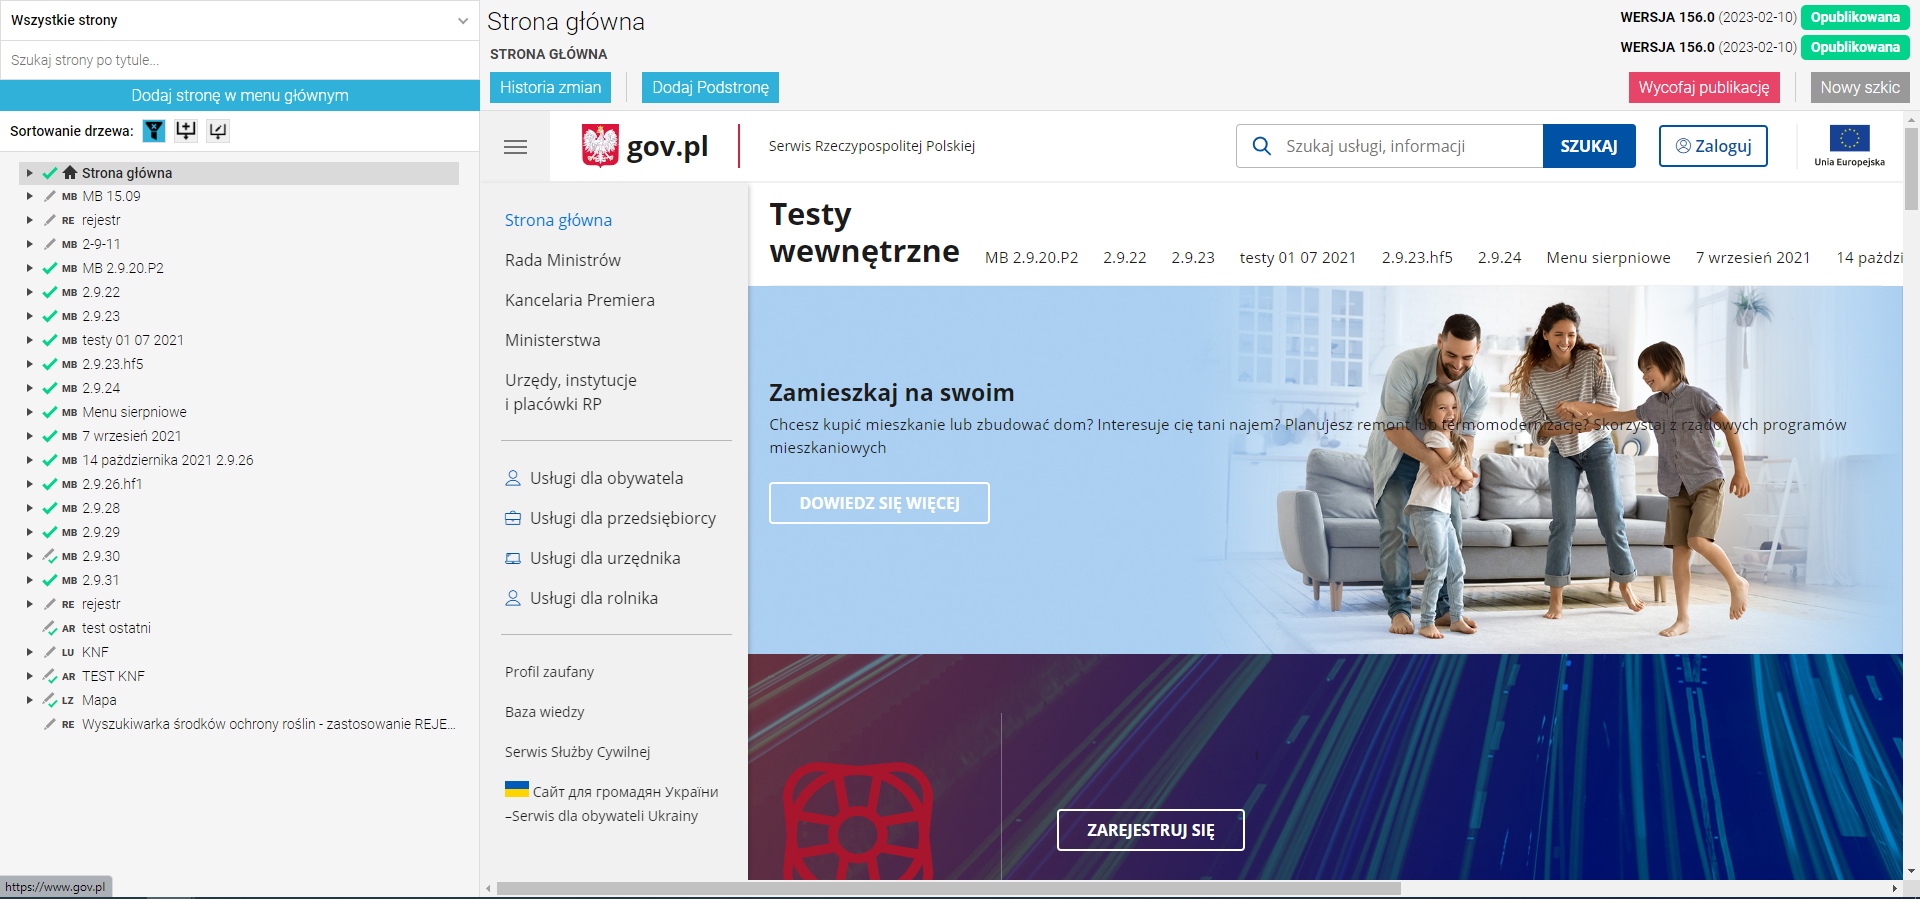Viewport: 1920px width, 899px height.
Task: Expand the Strona główna tree node
Action: point(30,173)
